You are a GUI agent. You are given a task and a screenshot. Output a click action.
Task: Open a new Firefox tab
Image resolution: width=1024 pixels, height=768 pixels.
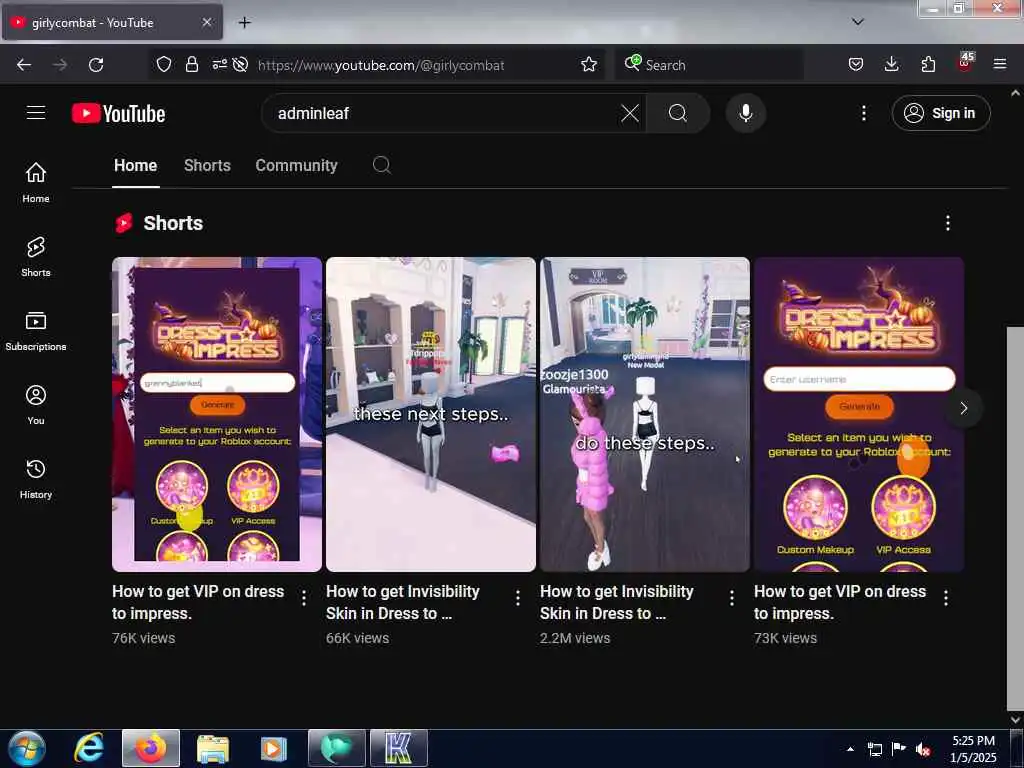[x=244, y=23]
